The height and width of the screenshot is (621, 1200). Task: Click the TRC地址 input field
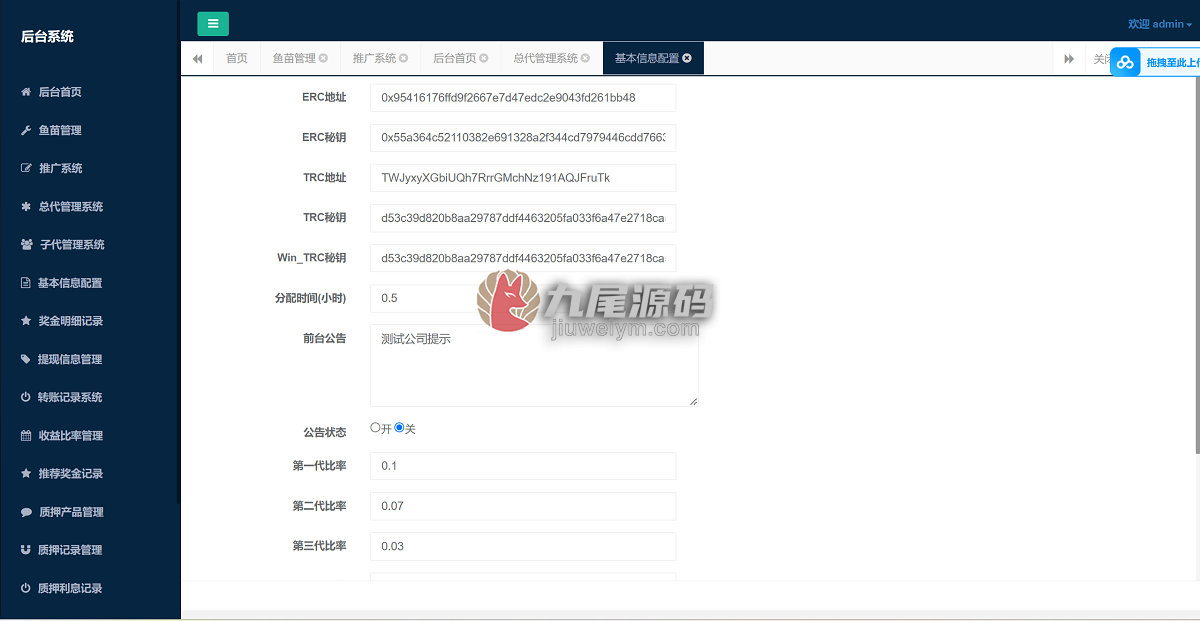pos(523,178)
